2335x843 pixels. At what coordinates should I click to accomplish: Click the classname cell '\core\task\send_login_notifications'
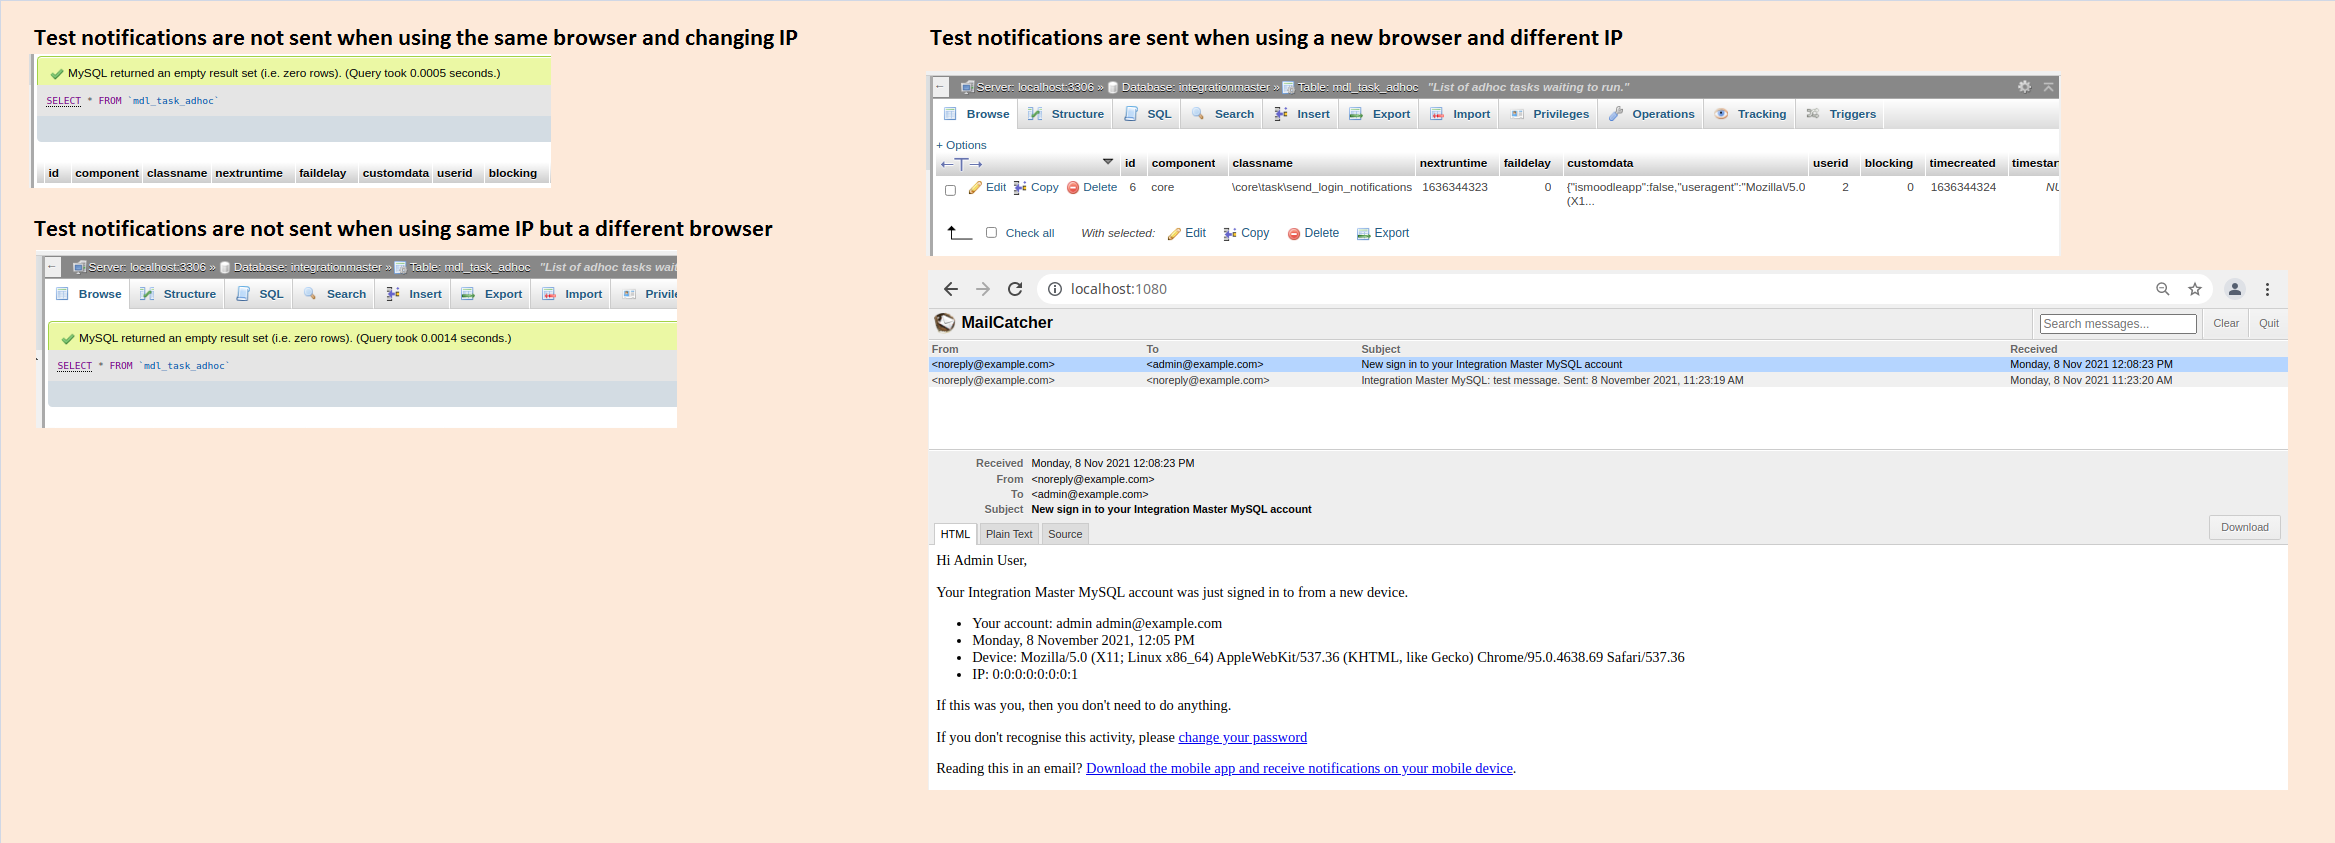(1322, 187)
